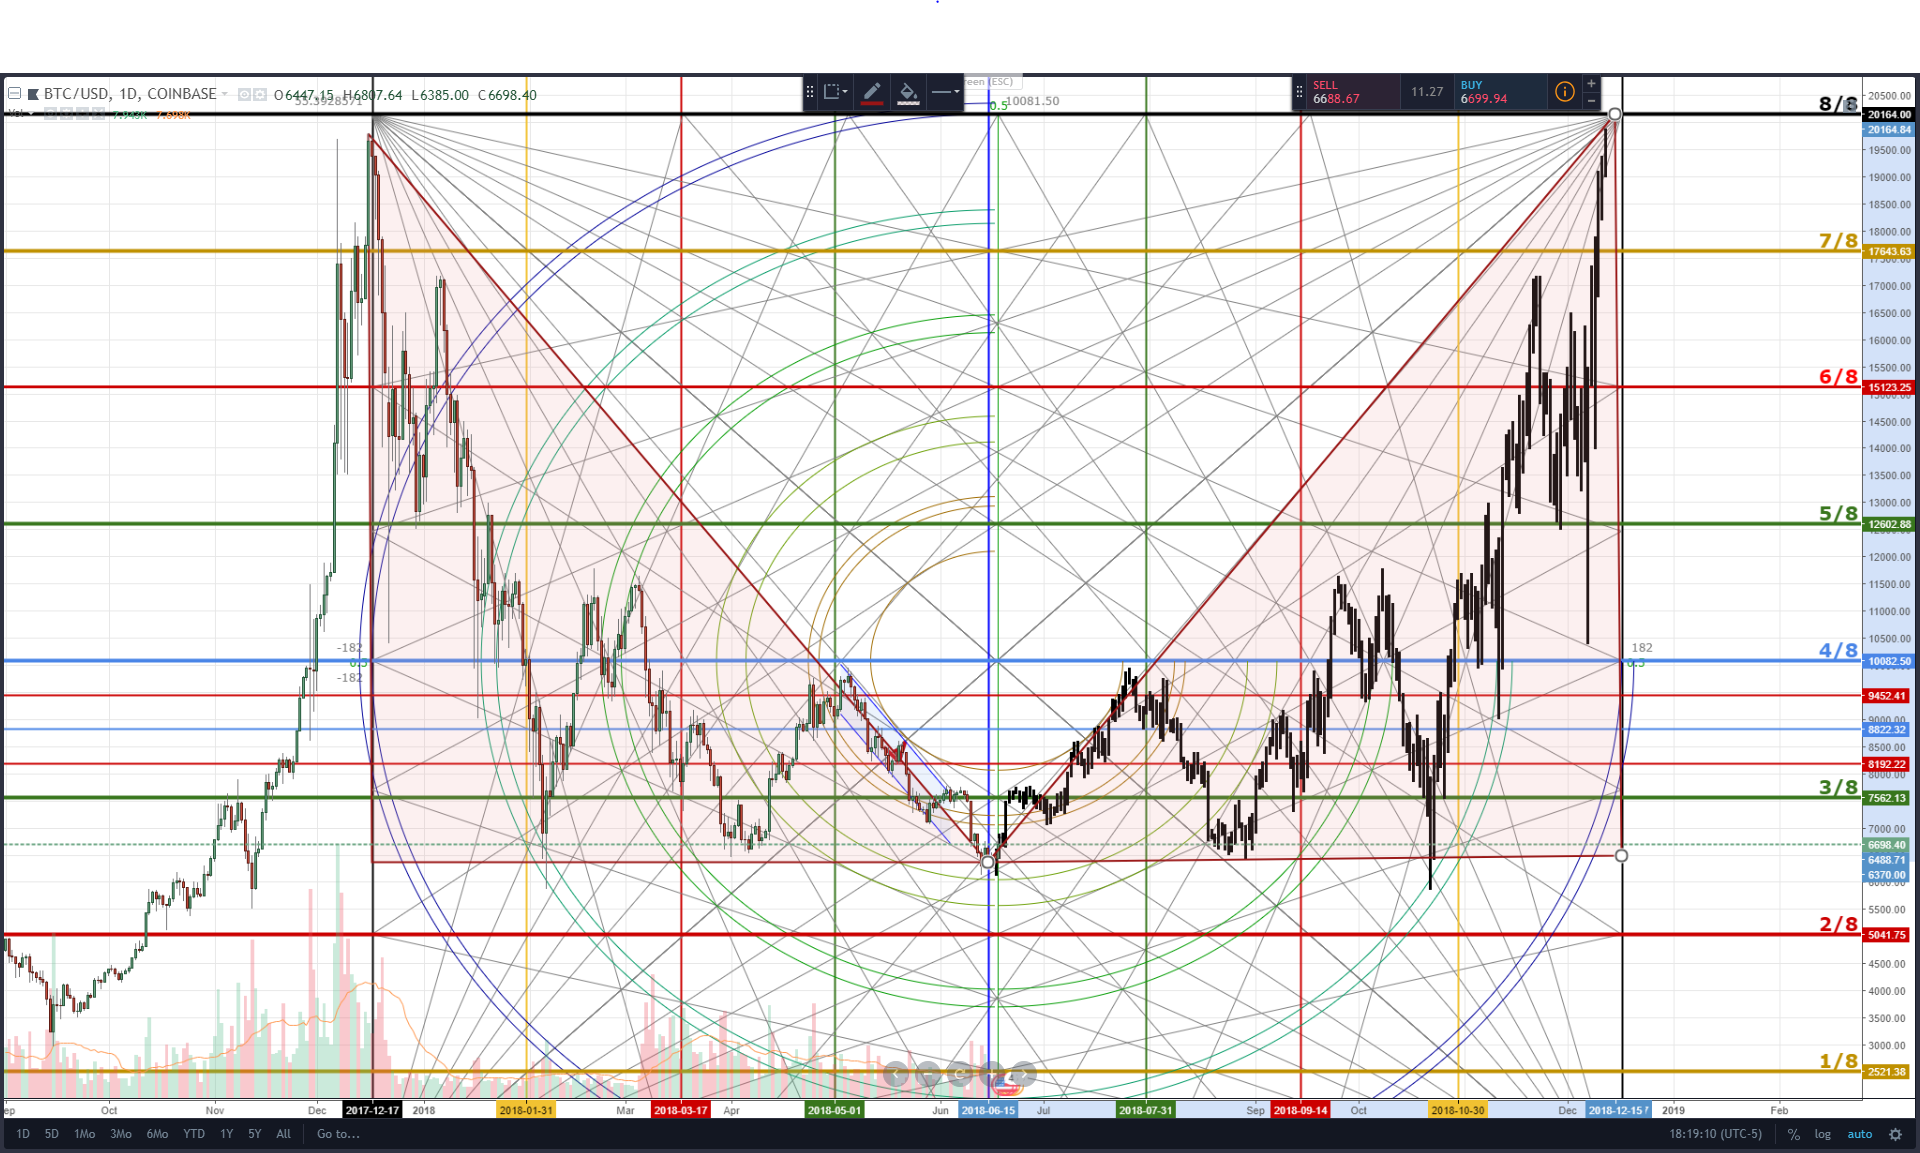The width and height of the screenshot is (1920, 1153).
Task: Decrease quantity with minus stepper
Action: click(1591, 100)
